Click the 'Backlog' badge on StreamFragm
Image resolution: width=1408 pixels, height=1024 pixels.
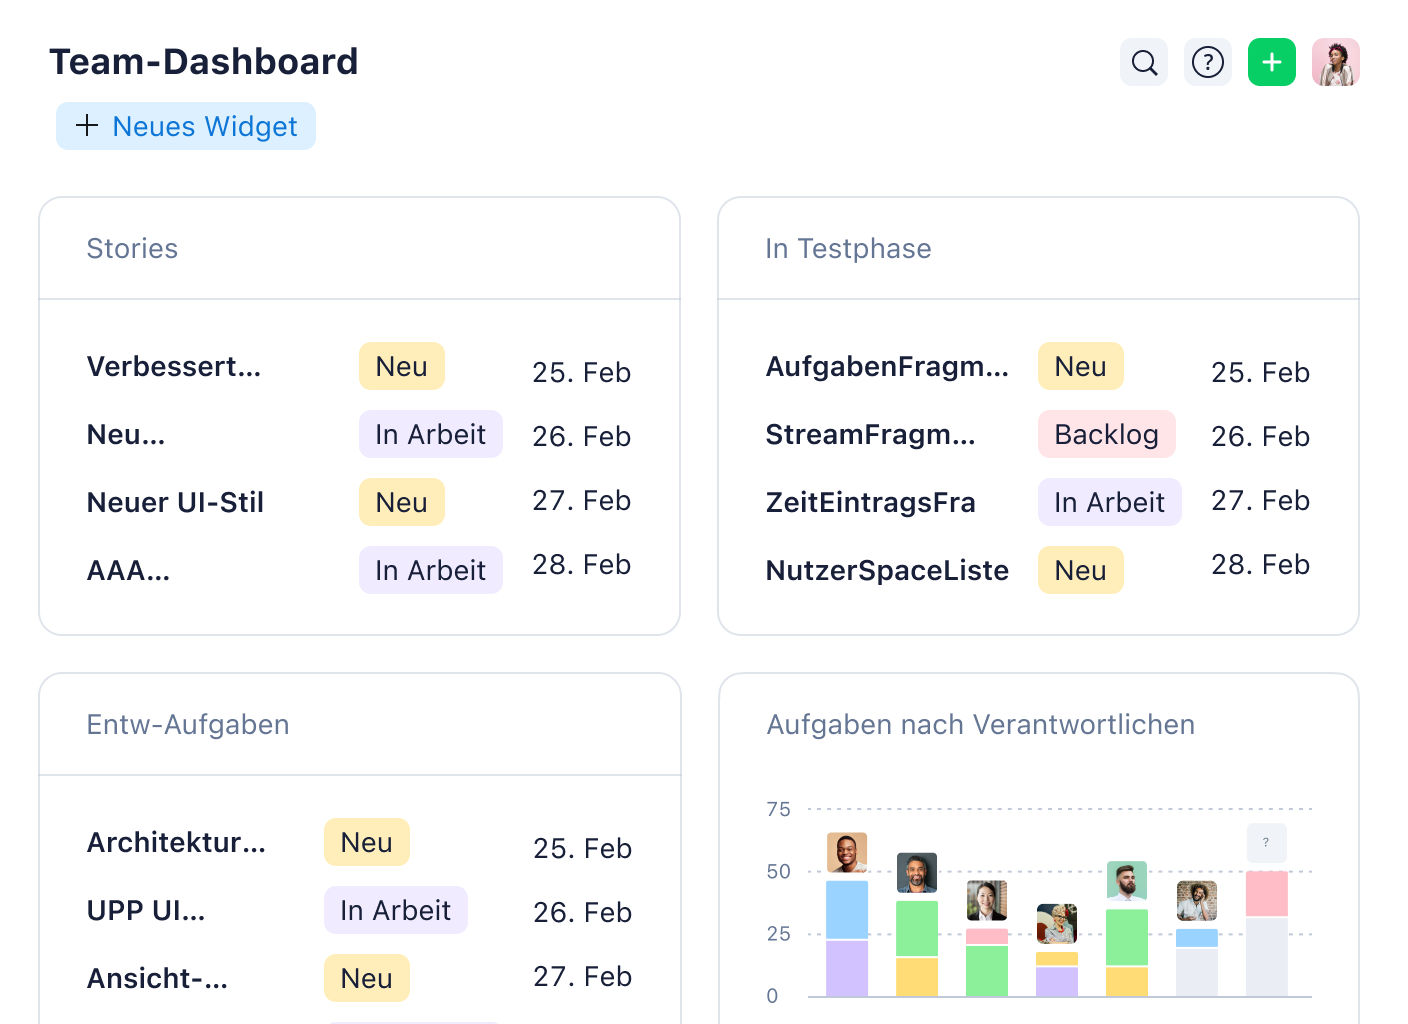1106,434
